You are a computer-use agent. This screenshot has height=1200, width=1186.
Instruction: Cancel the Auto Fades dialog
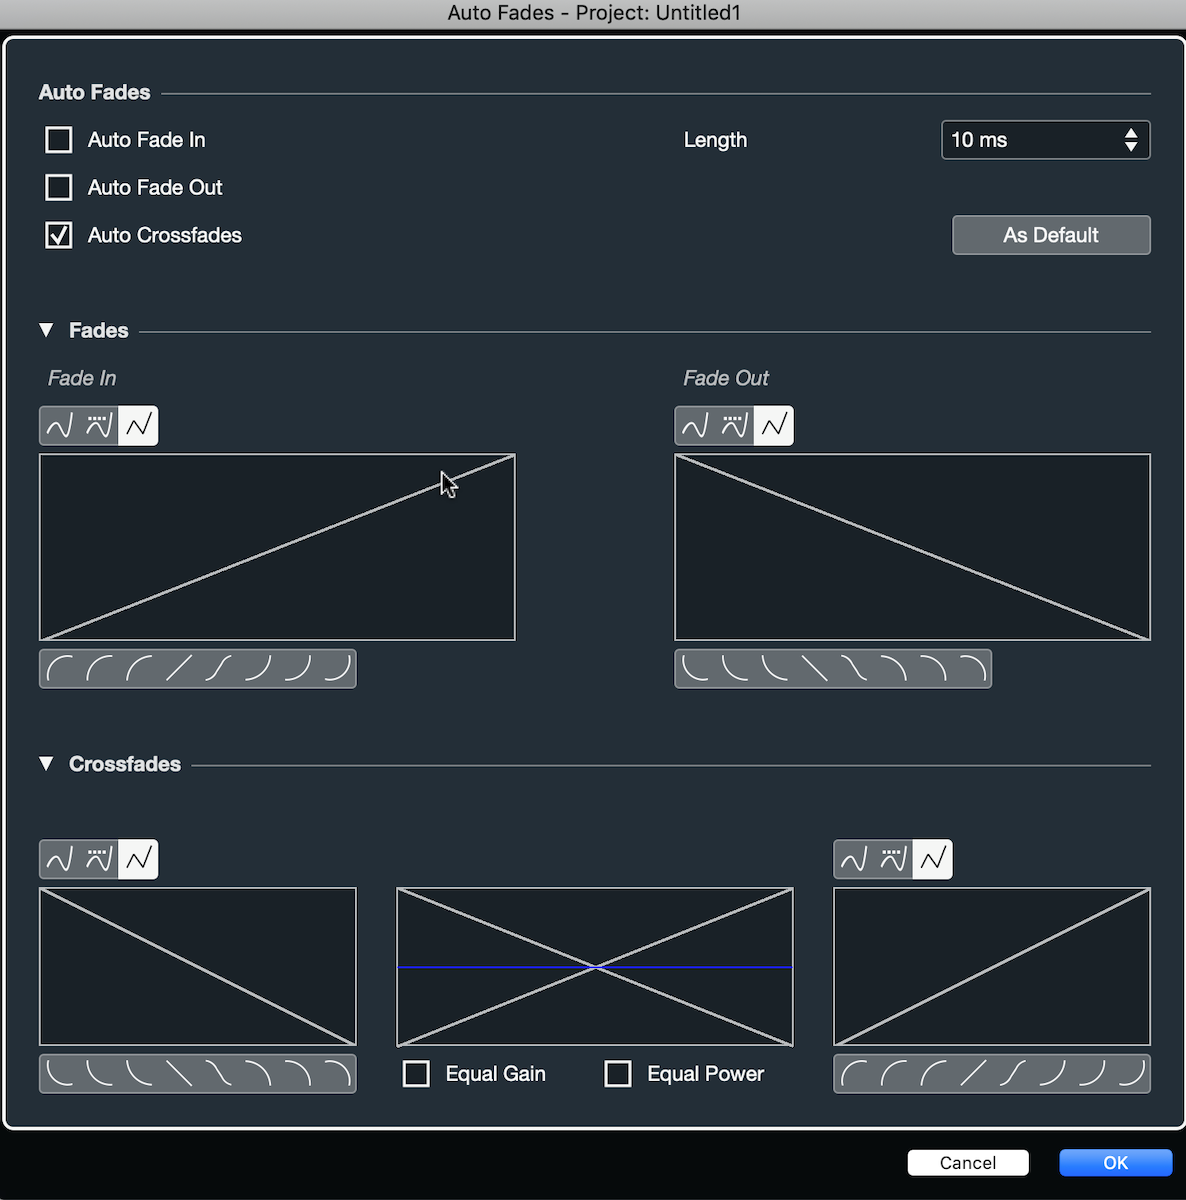click(x=968, y=1162)
